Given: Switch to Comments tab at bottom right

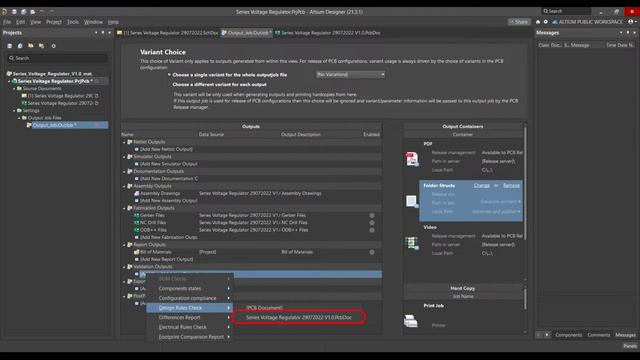Looking at the screenshot, I should click(x=599, y=335).
